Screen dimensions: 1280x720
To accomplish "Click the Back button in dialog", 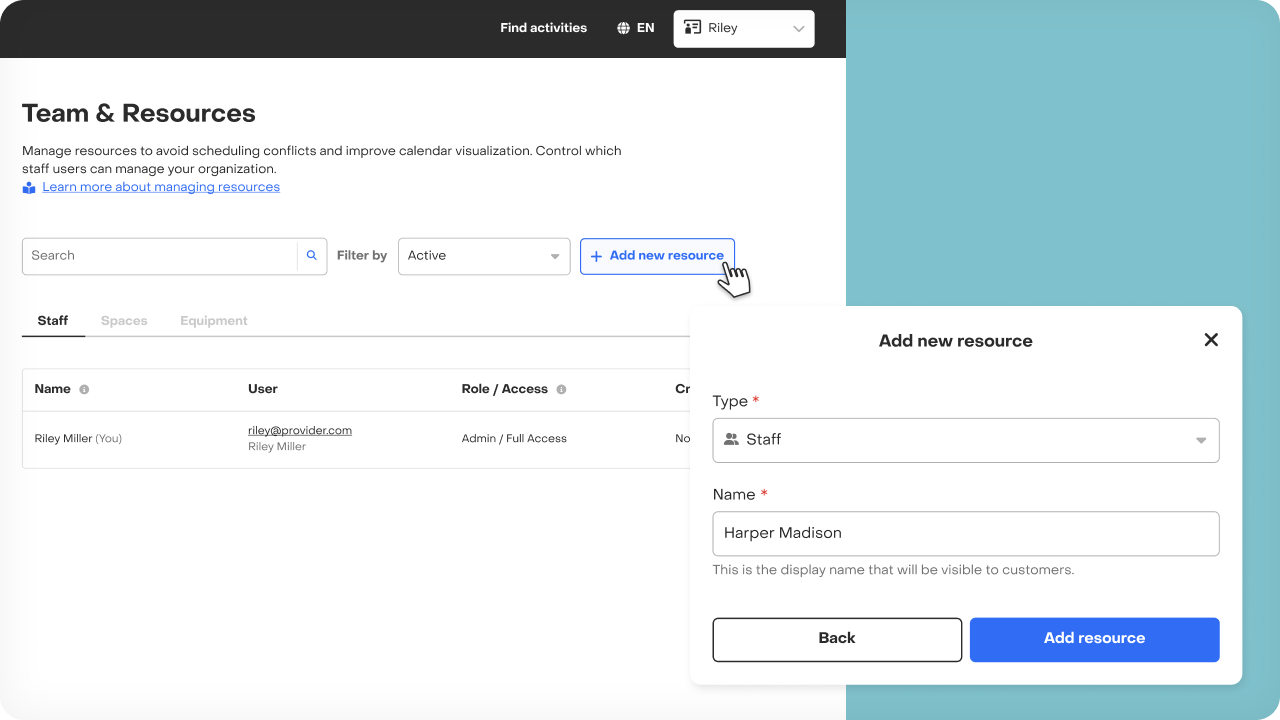I will pos(837,639).
